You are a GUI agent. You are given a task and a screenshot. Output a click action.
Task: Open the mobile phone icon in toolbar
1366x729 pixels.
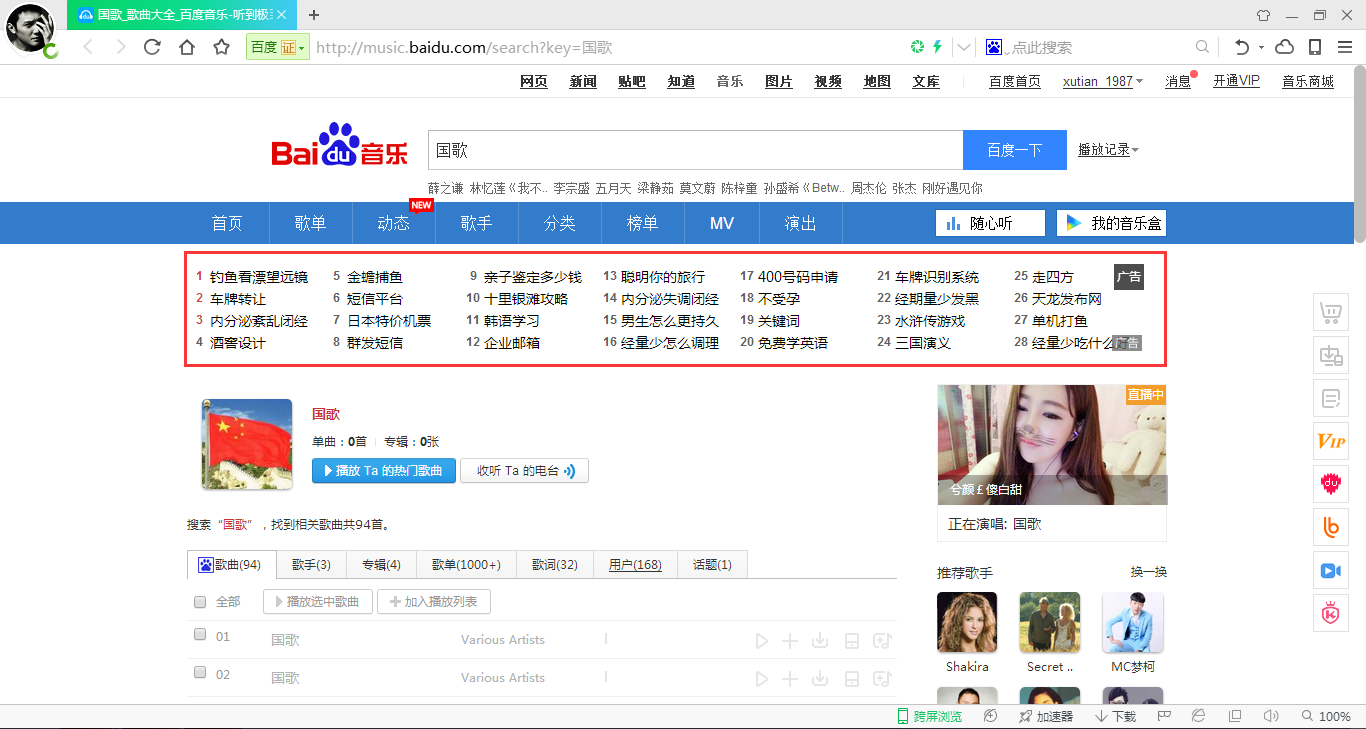coord(1315,47)
